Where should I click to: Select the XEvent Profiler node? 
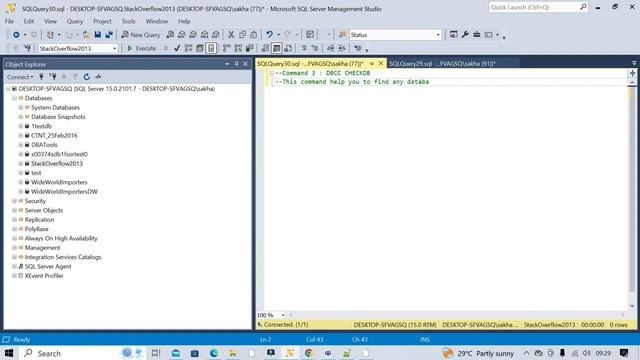[x=44, y=276]
